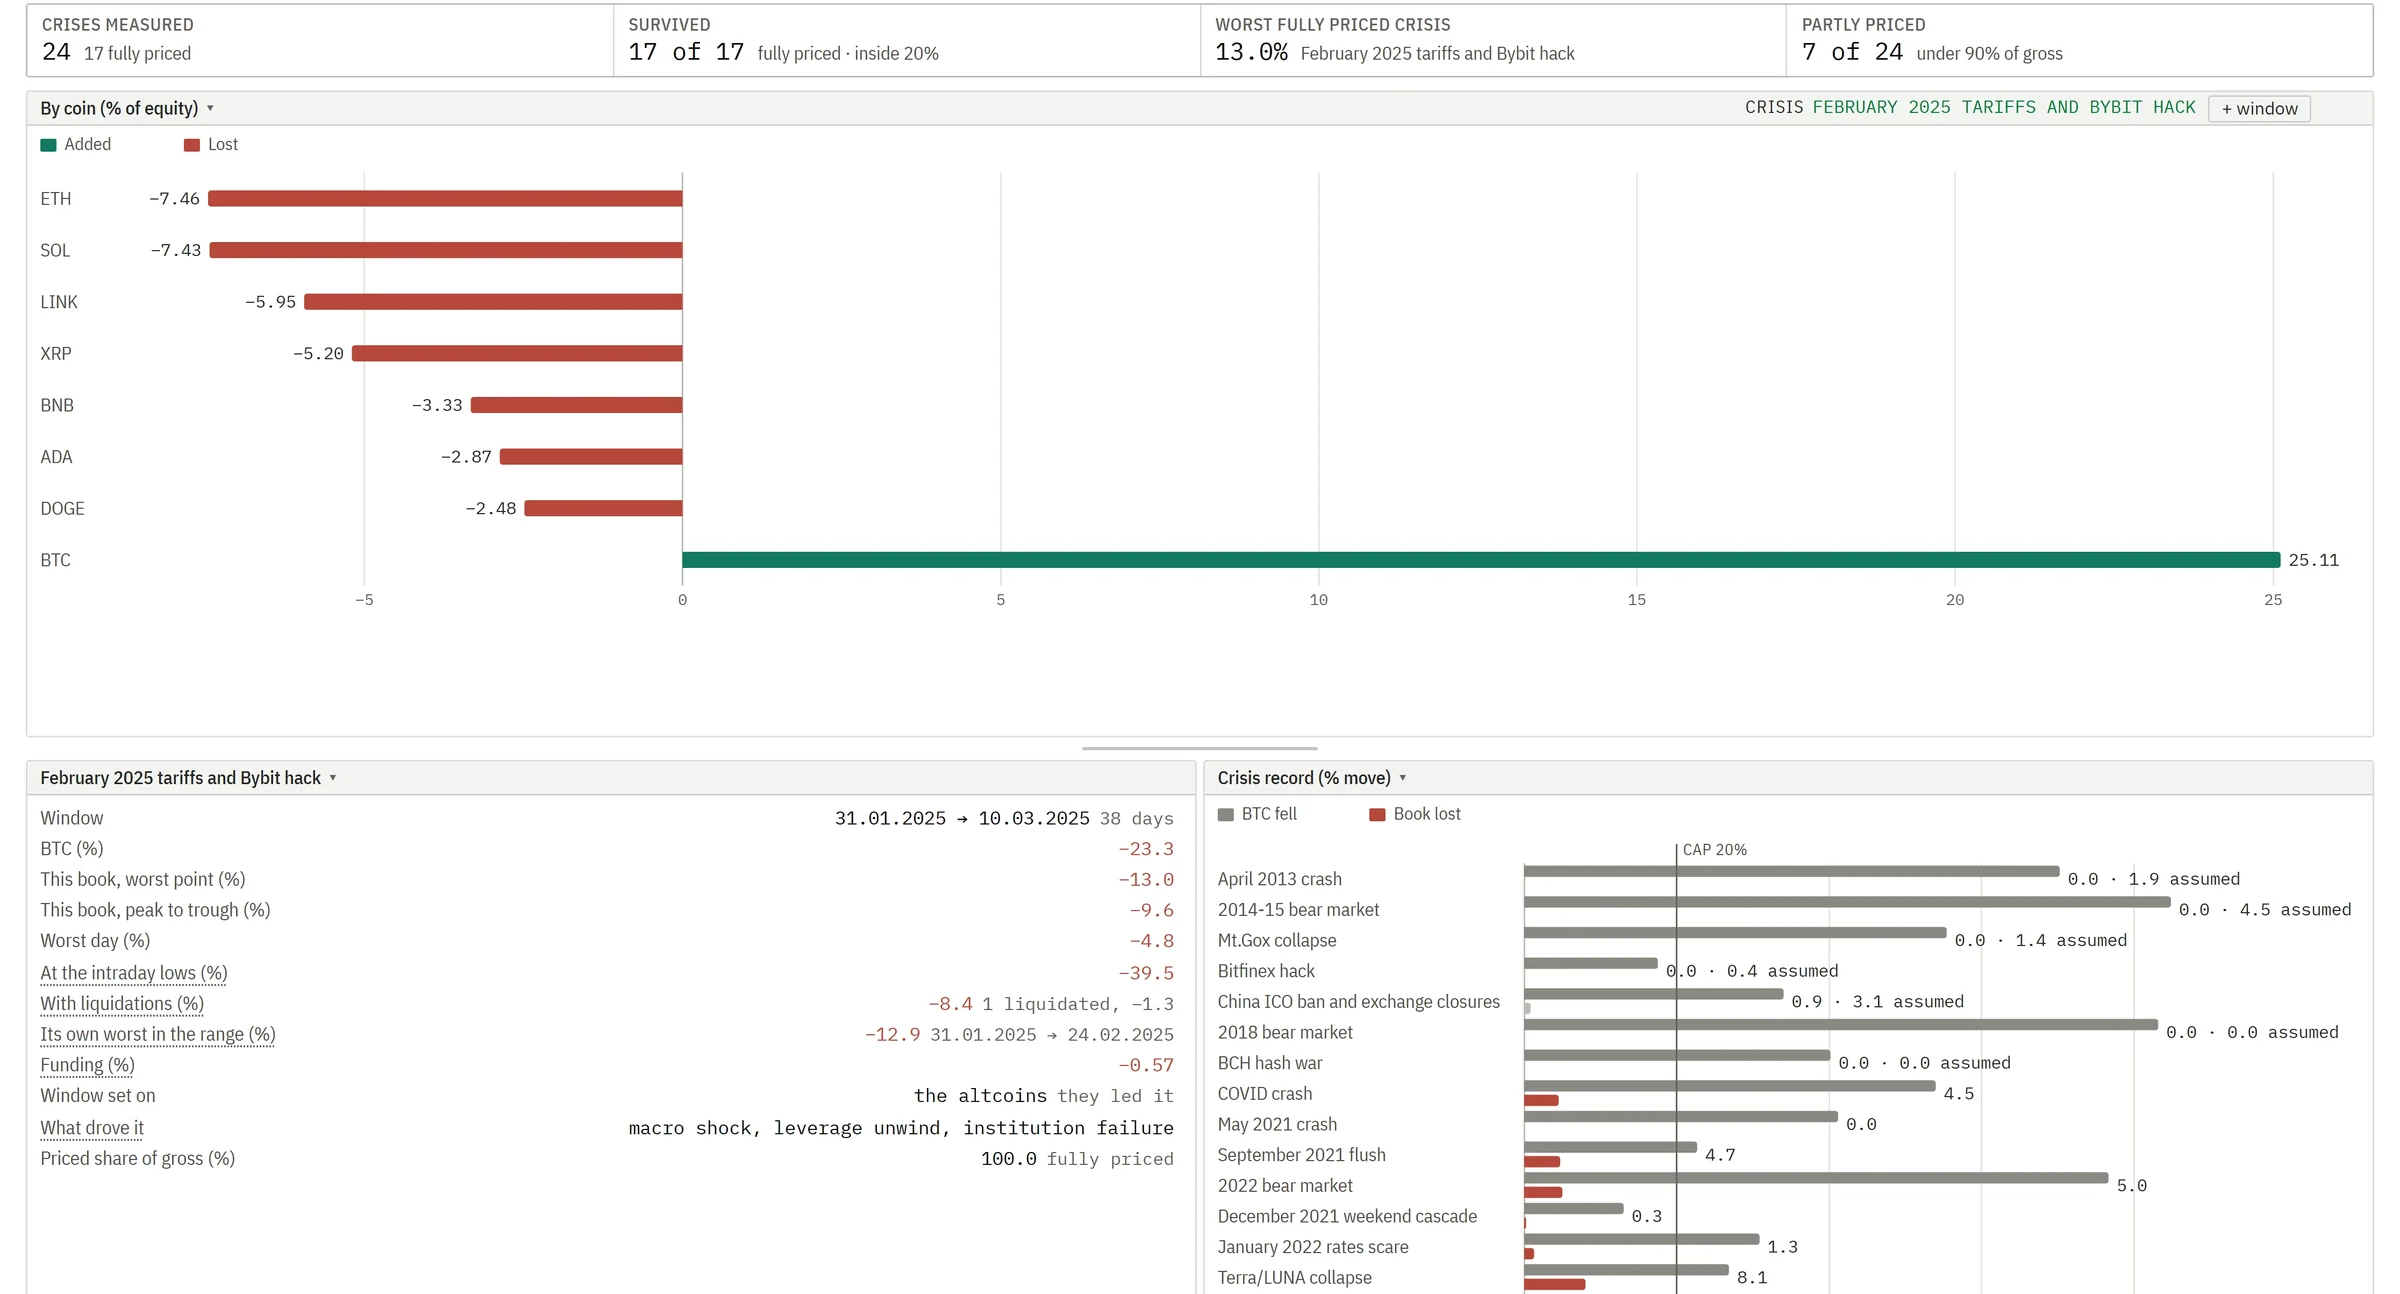Click the Window date range value

coord(962,819)
